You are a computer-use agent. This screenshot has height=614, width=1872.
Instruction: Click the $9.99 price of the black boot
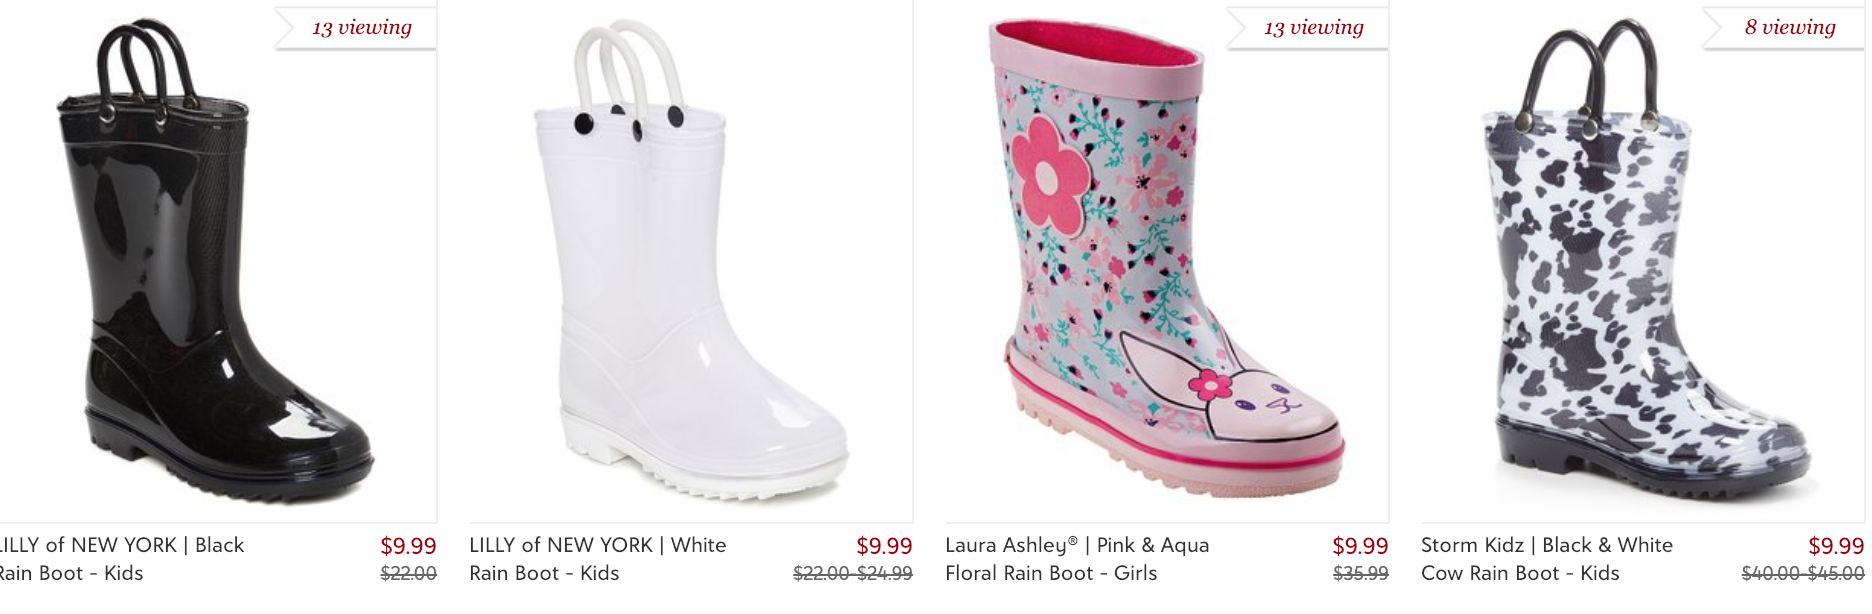tap(408, 546)
